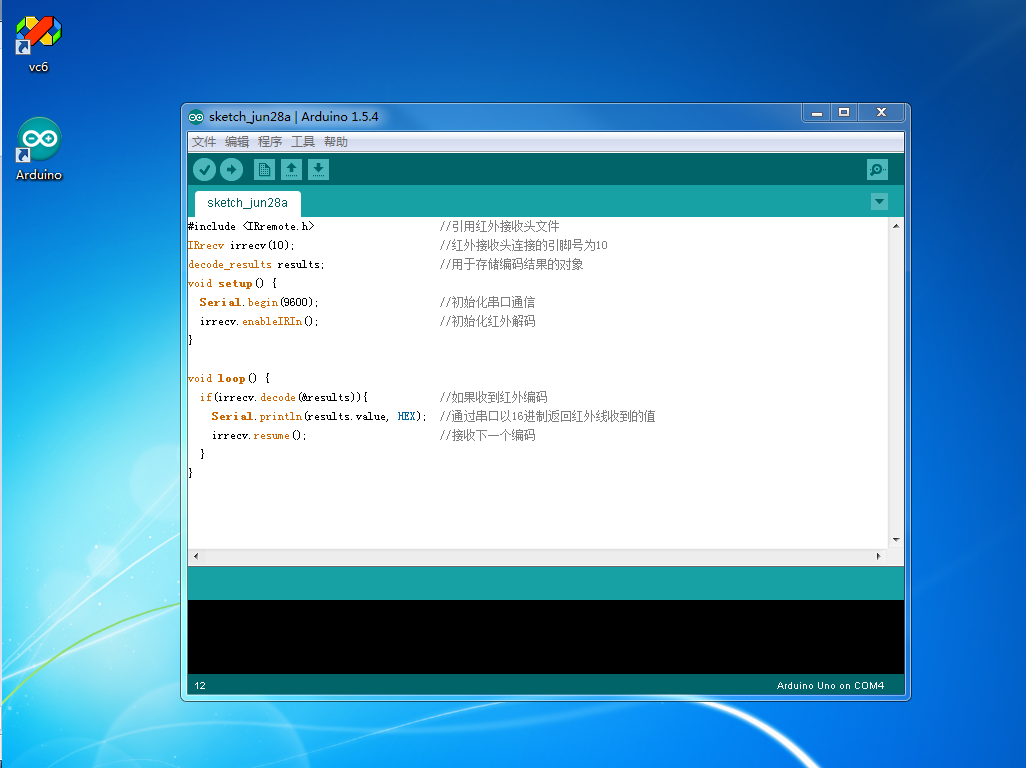Click the comment //接收下一个编码
Image resolution: width=1026 pixels, height=768 pixels.
tap(487, 435)
